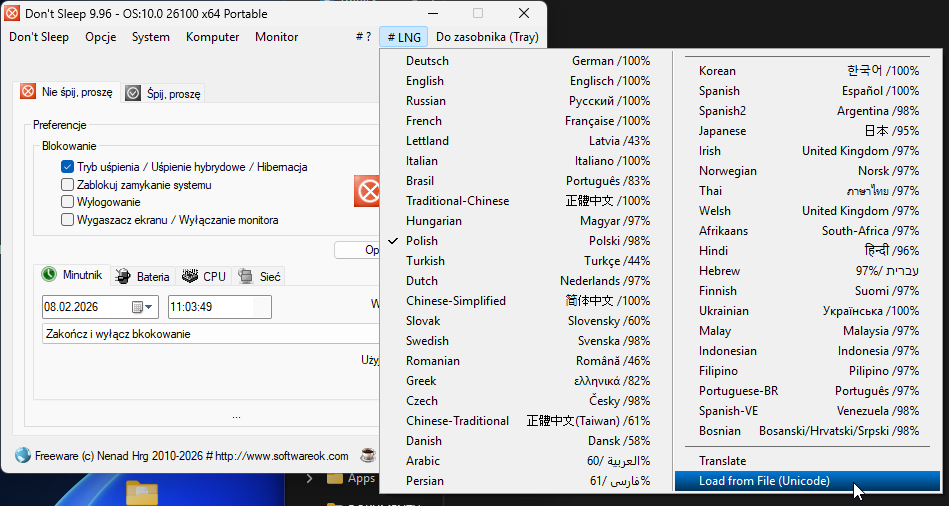949x506 pixels.
Task: Click the network icon on Sieć tab
Action: click(246, 277)
